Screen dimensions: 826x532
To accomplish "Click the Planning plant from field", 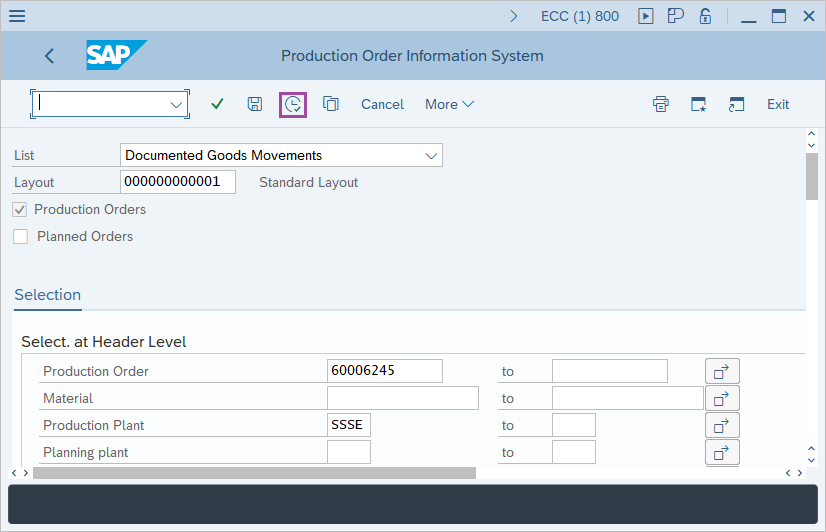I will pyautogui.click(x=349, y=452).
